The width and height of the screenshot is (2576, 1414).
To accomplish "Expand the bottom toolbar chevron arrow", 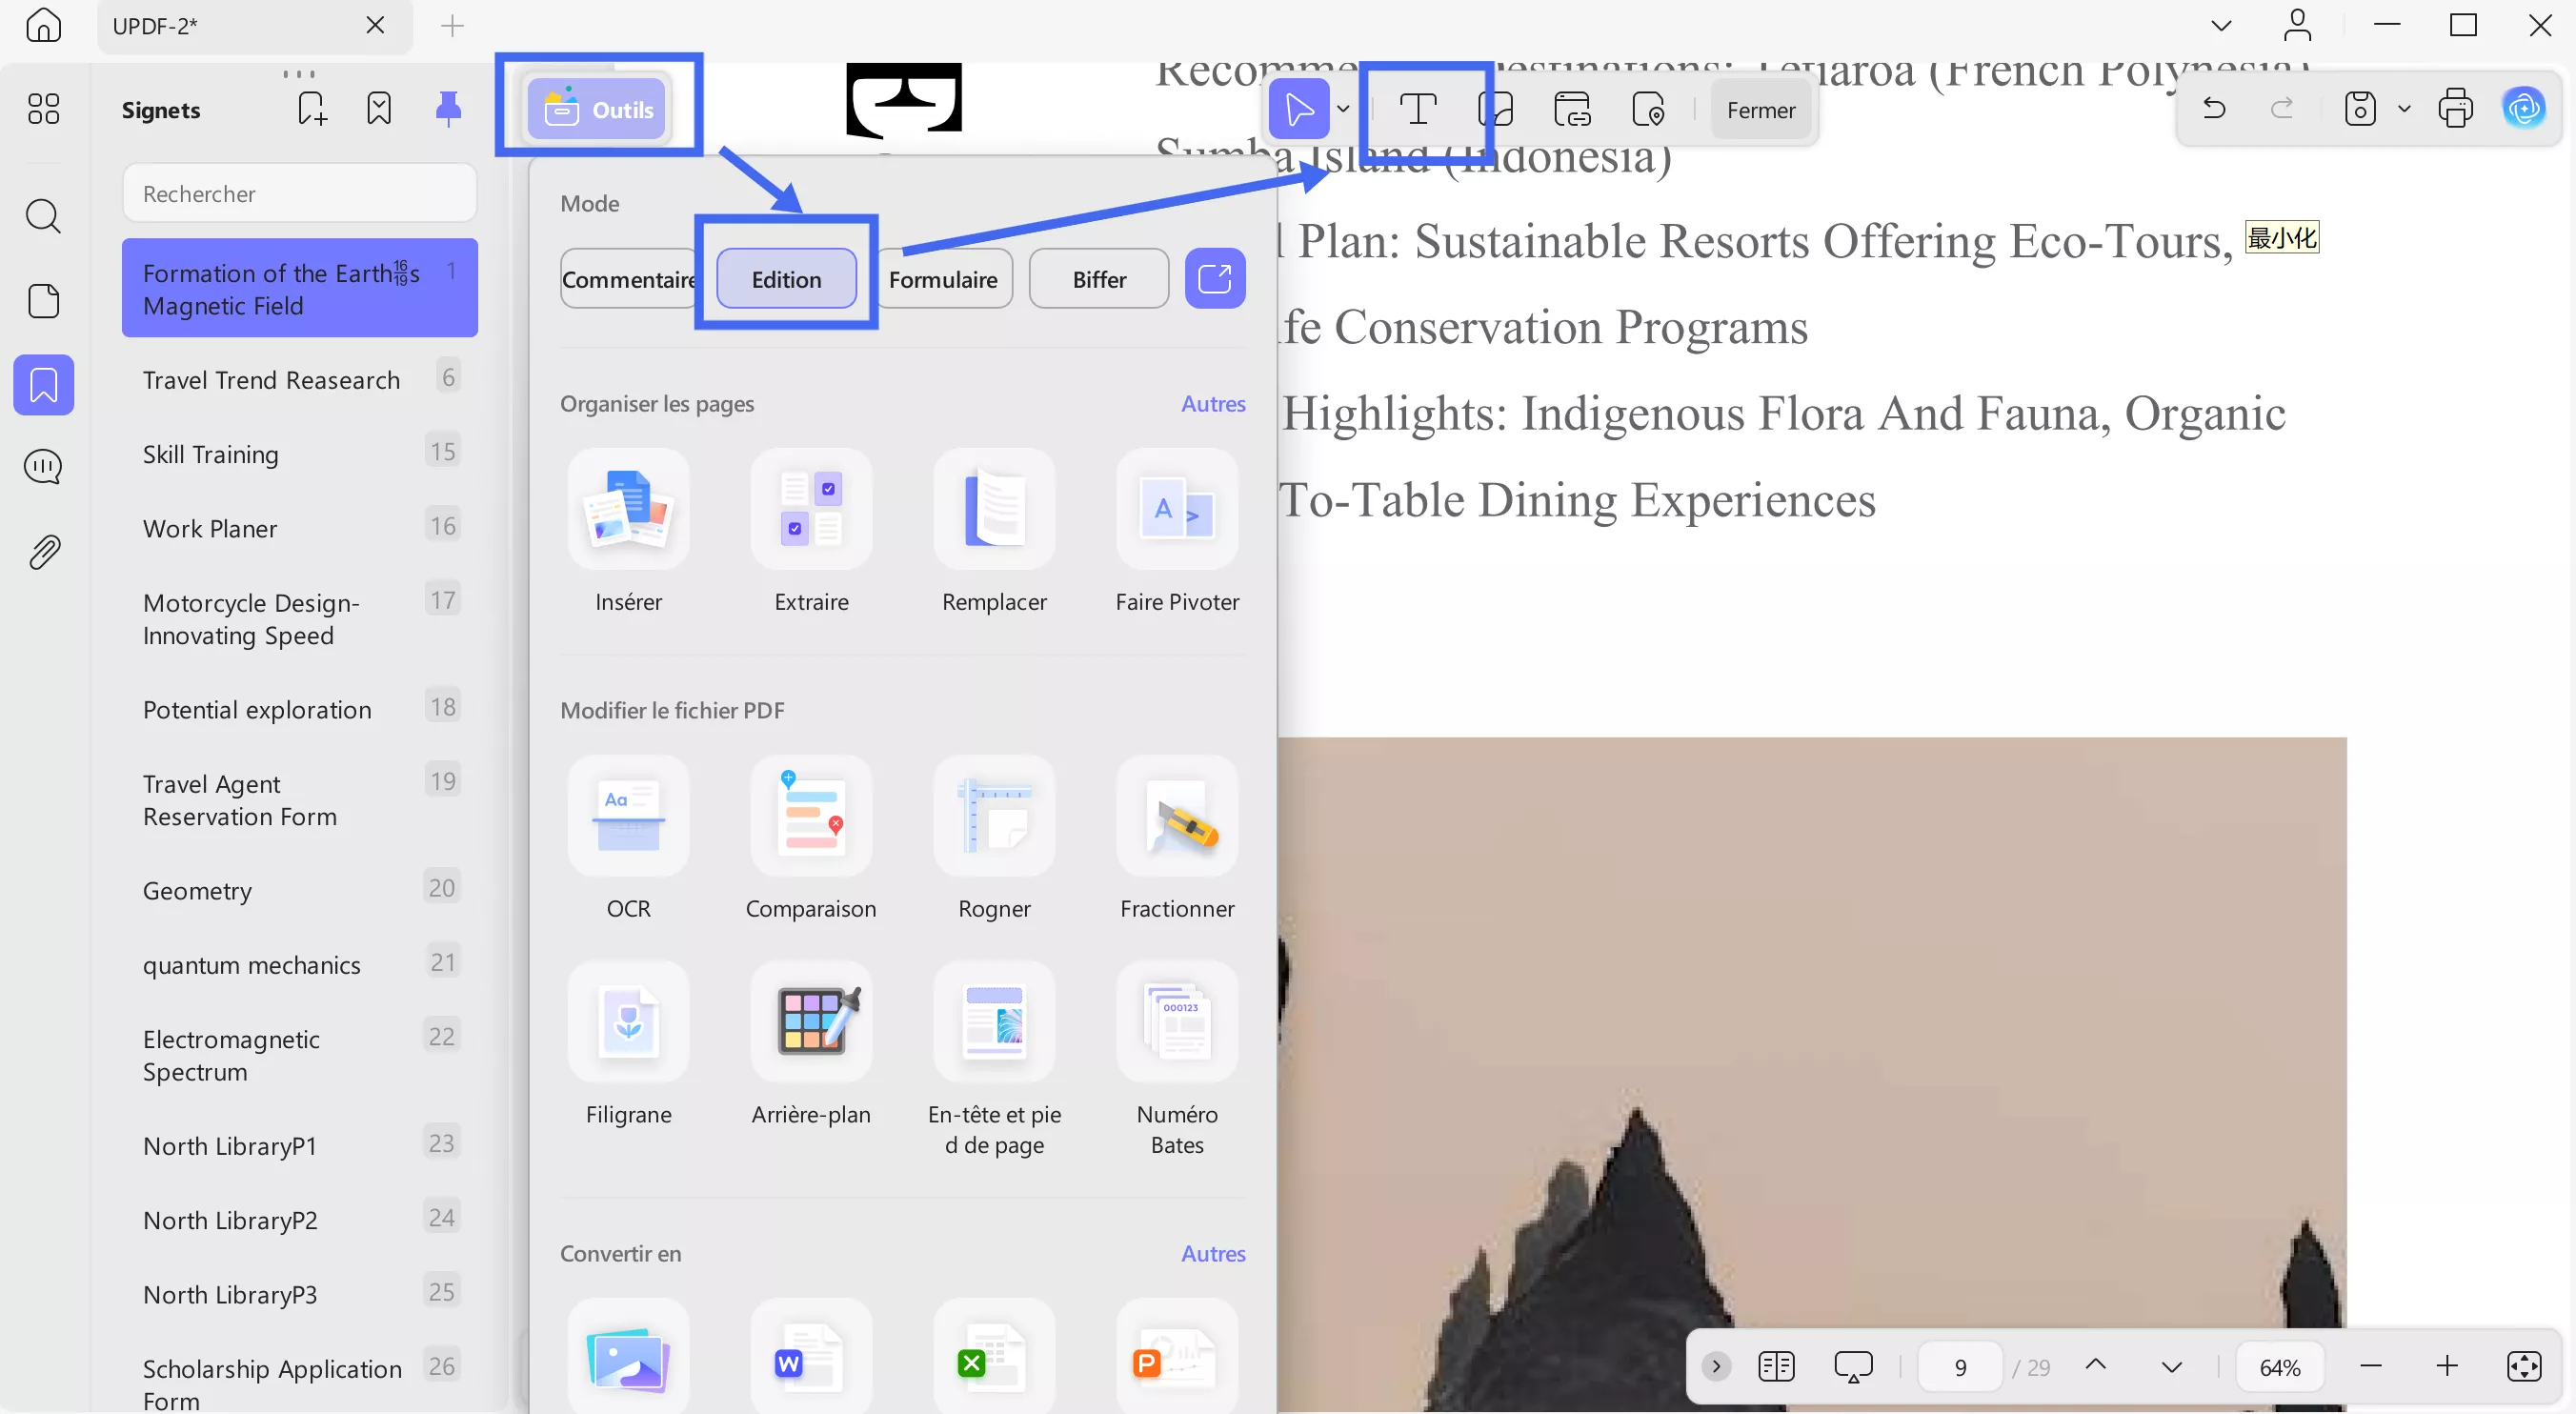I will click(1716, 1366).
